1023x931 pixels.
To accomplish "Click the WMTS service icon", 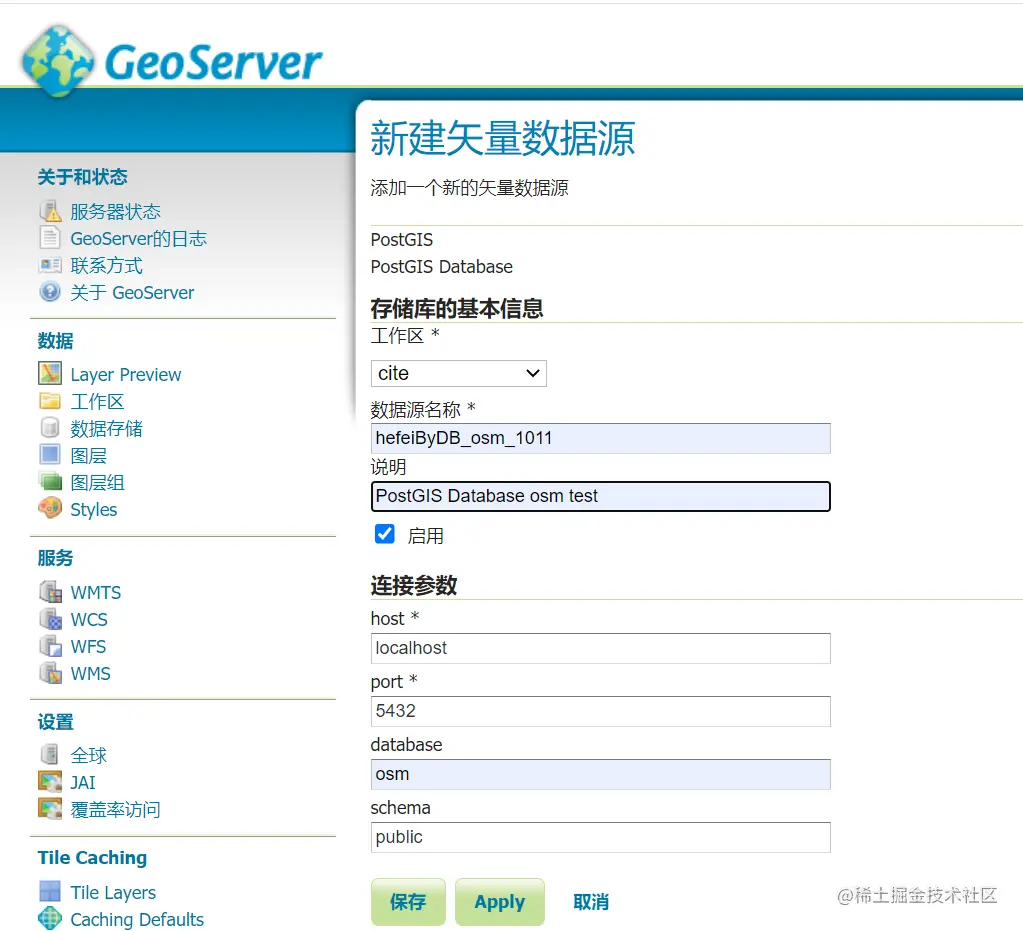I will (x=50, y=592).
